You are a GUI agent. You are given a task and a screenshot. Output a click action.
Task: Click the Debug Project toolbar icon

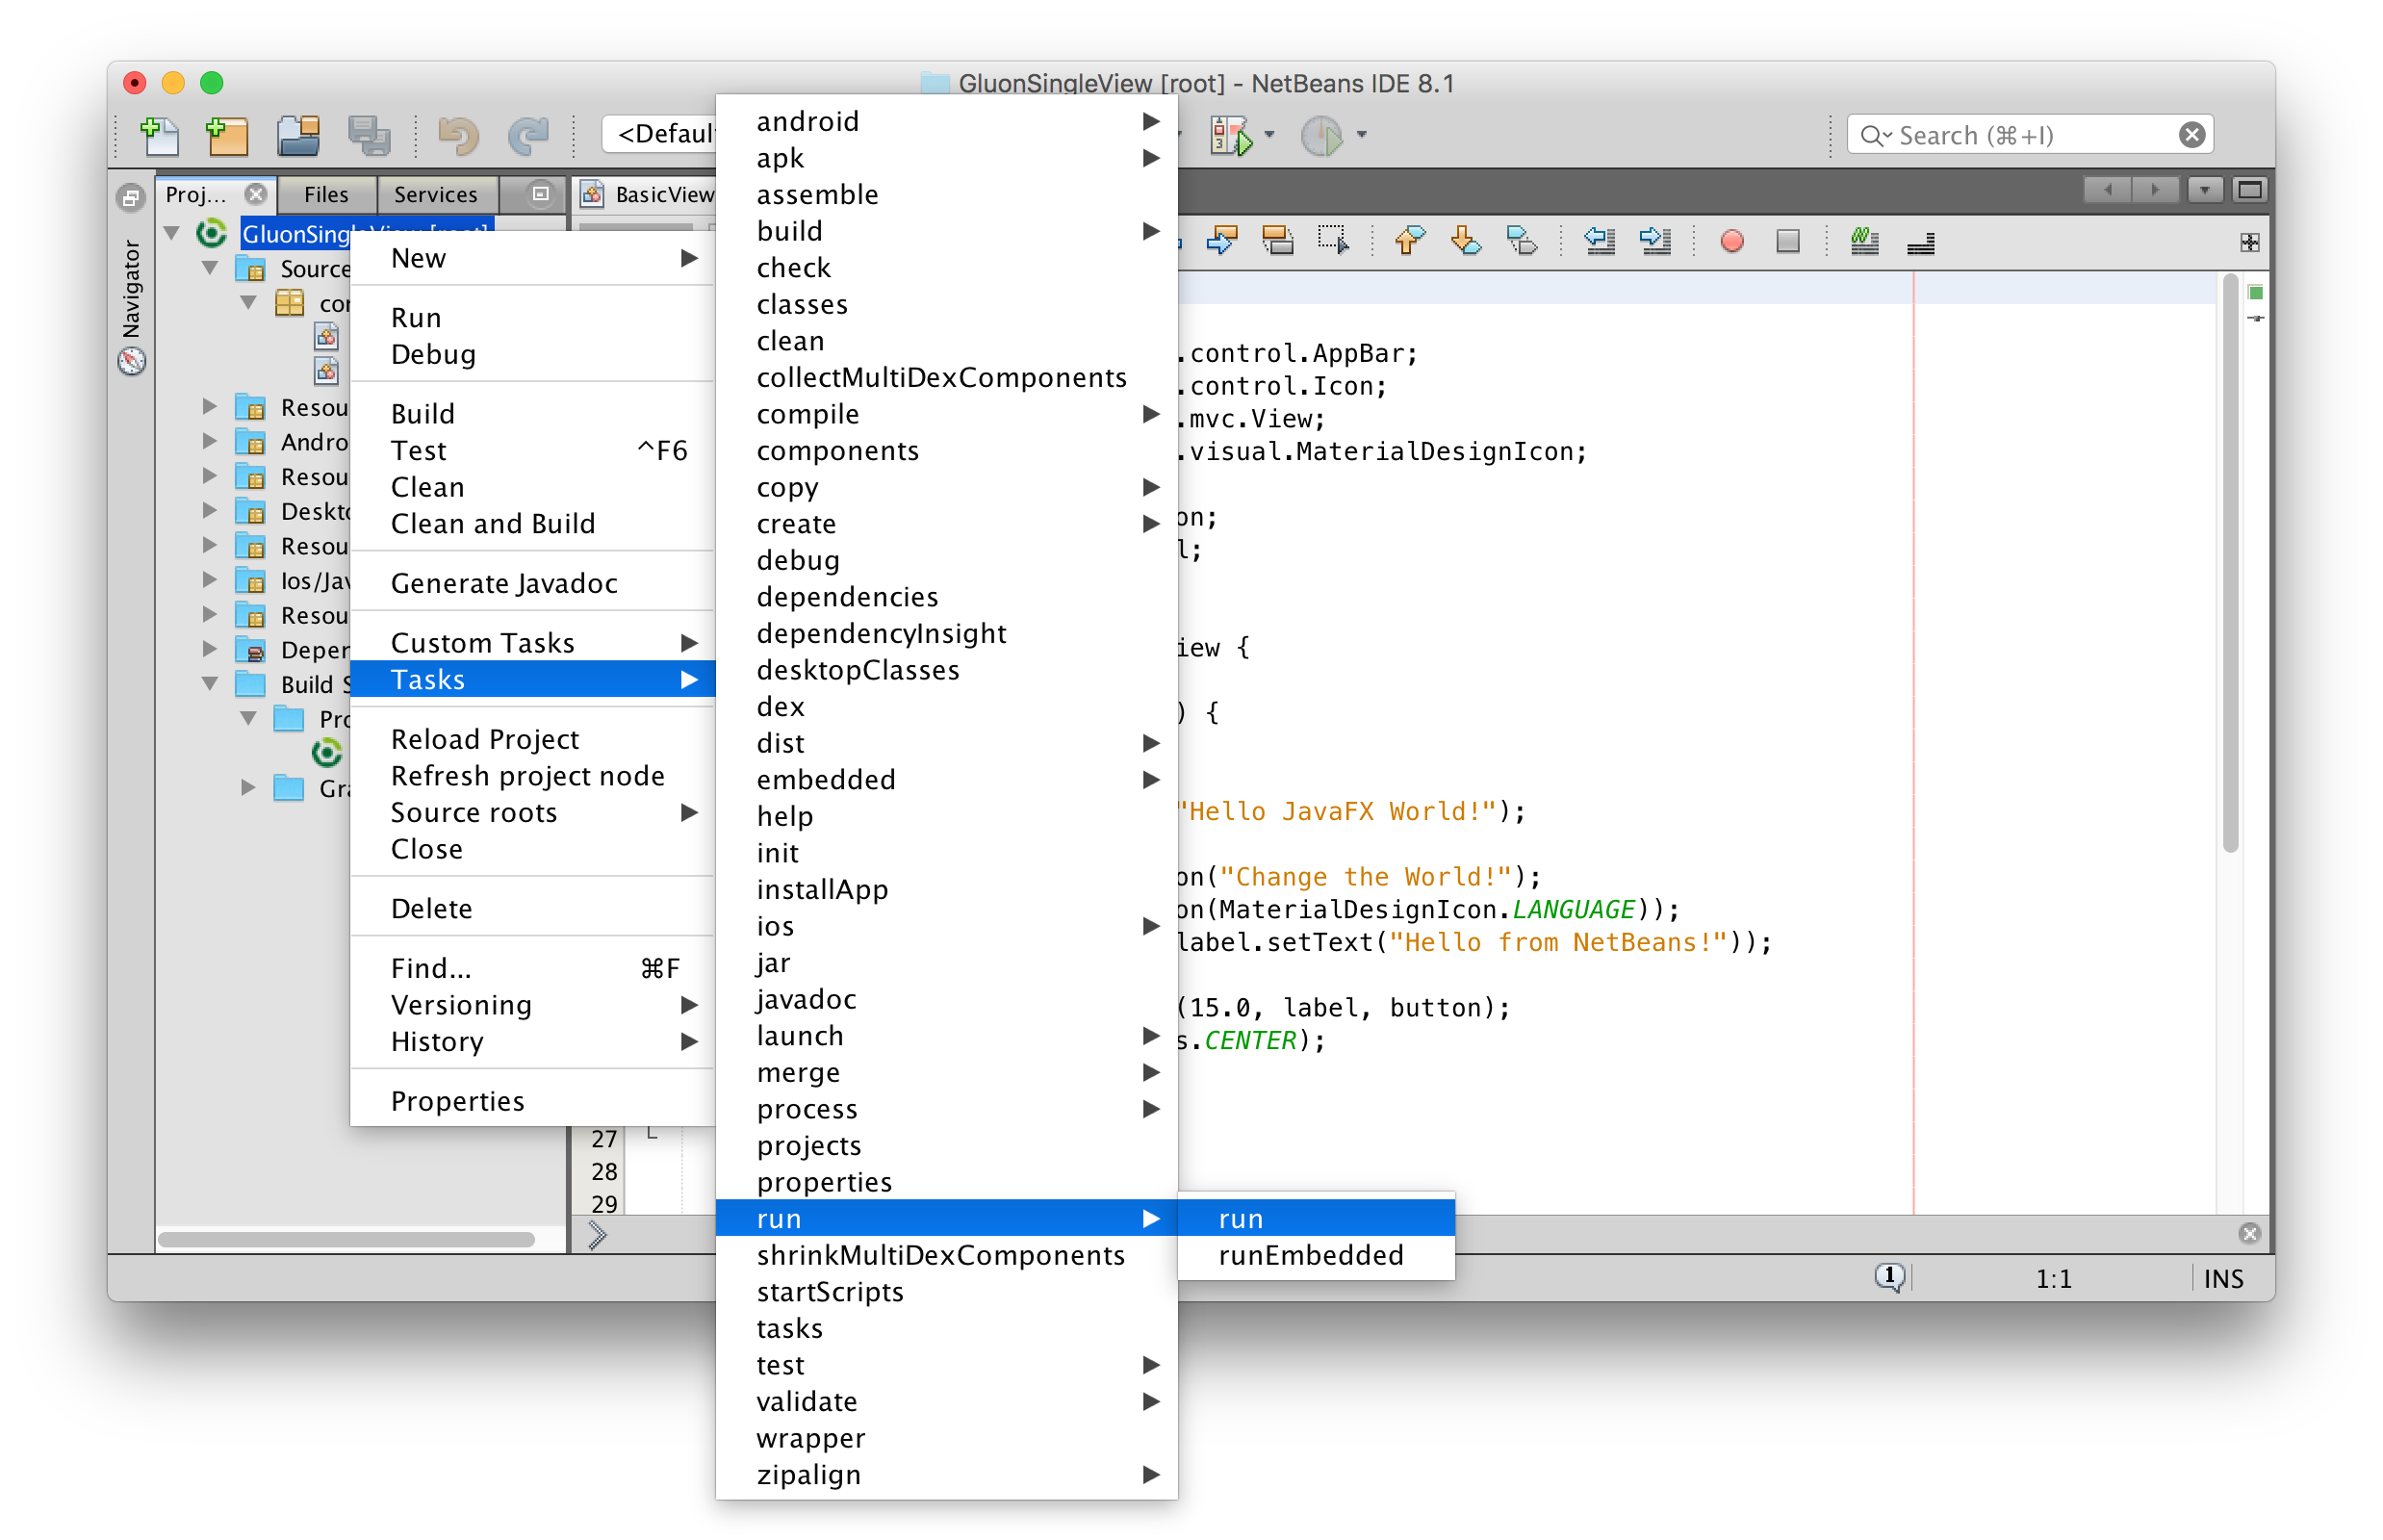tap(1232, 135)
